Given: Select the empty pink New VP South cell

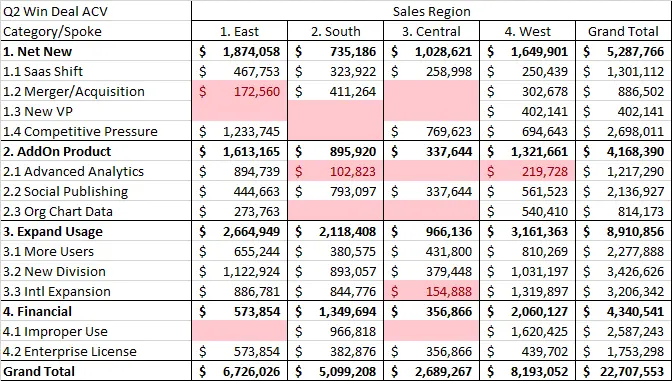Looking at the screenshot, I should [x=336, y=111].
